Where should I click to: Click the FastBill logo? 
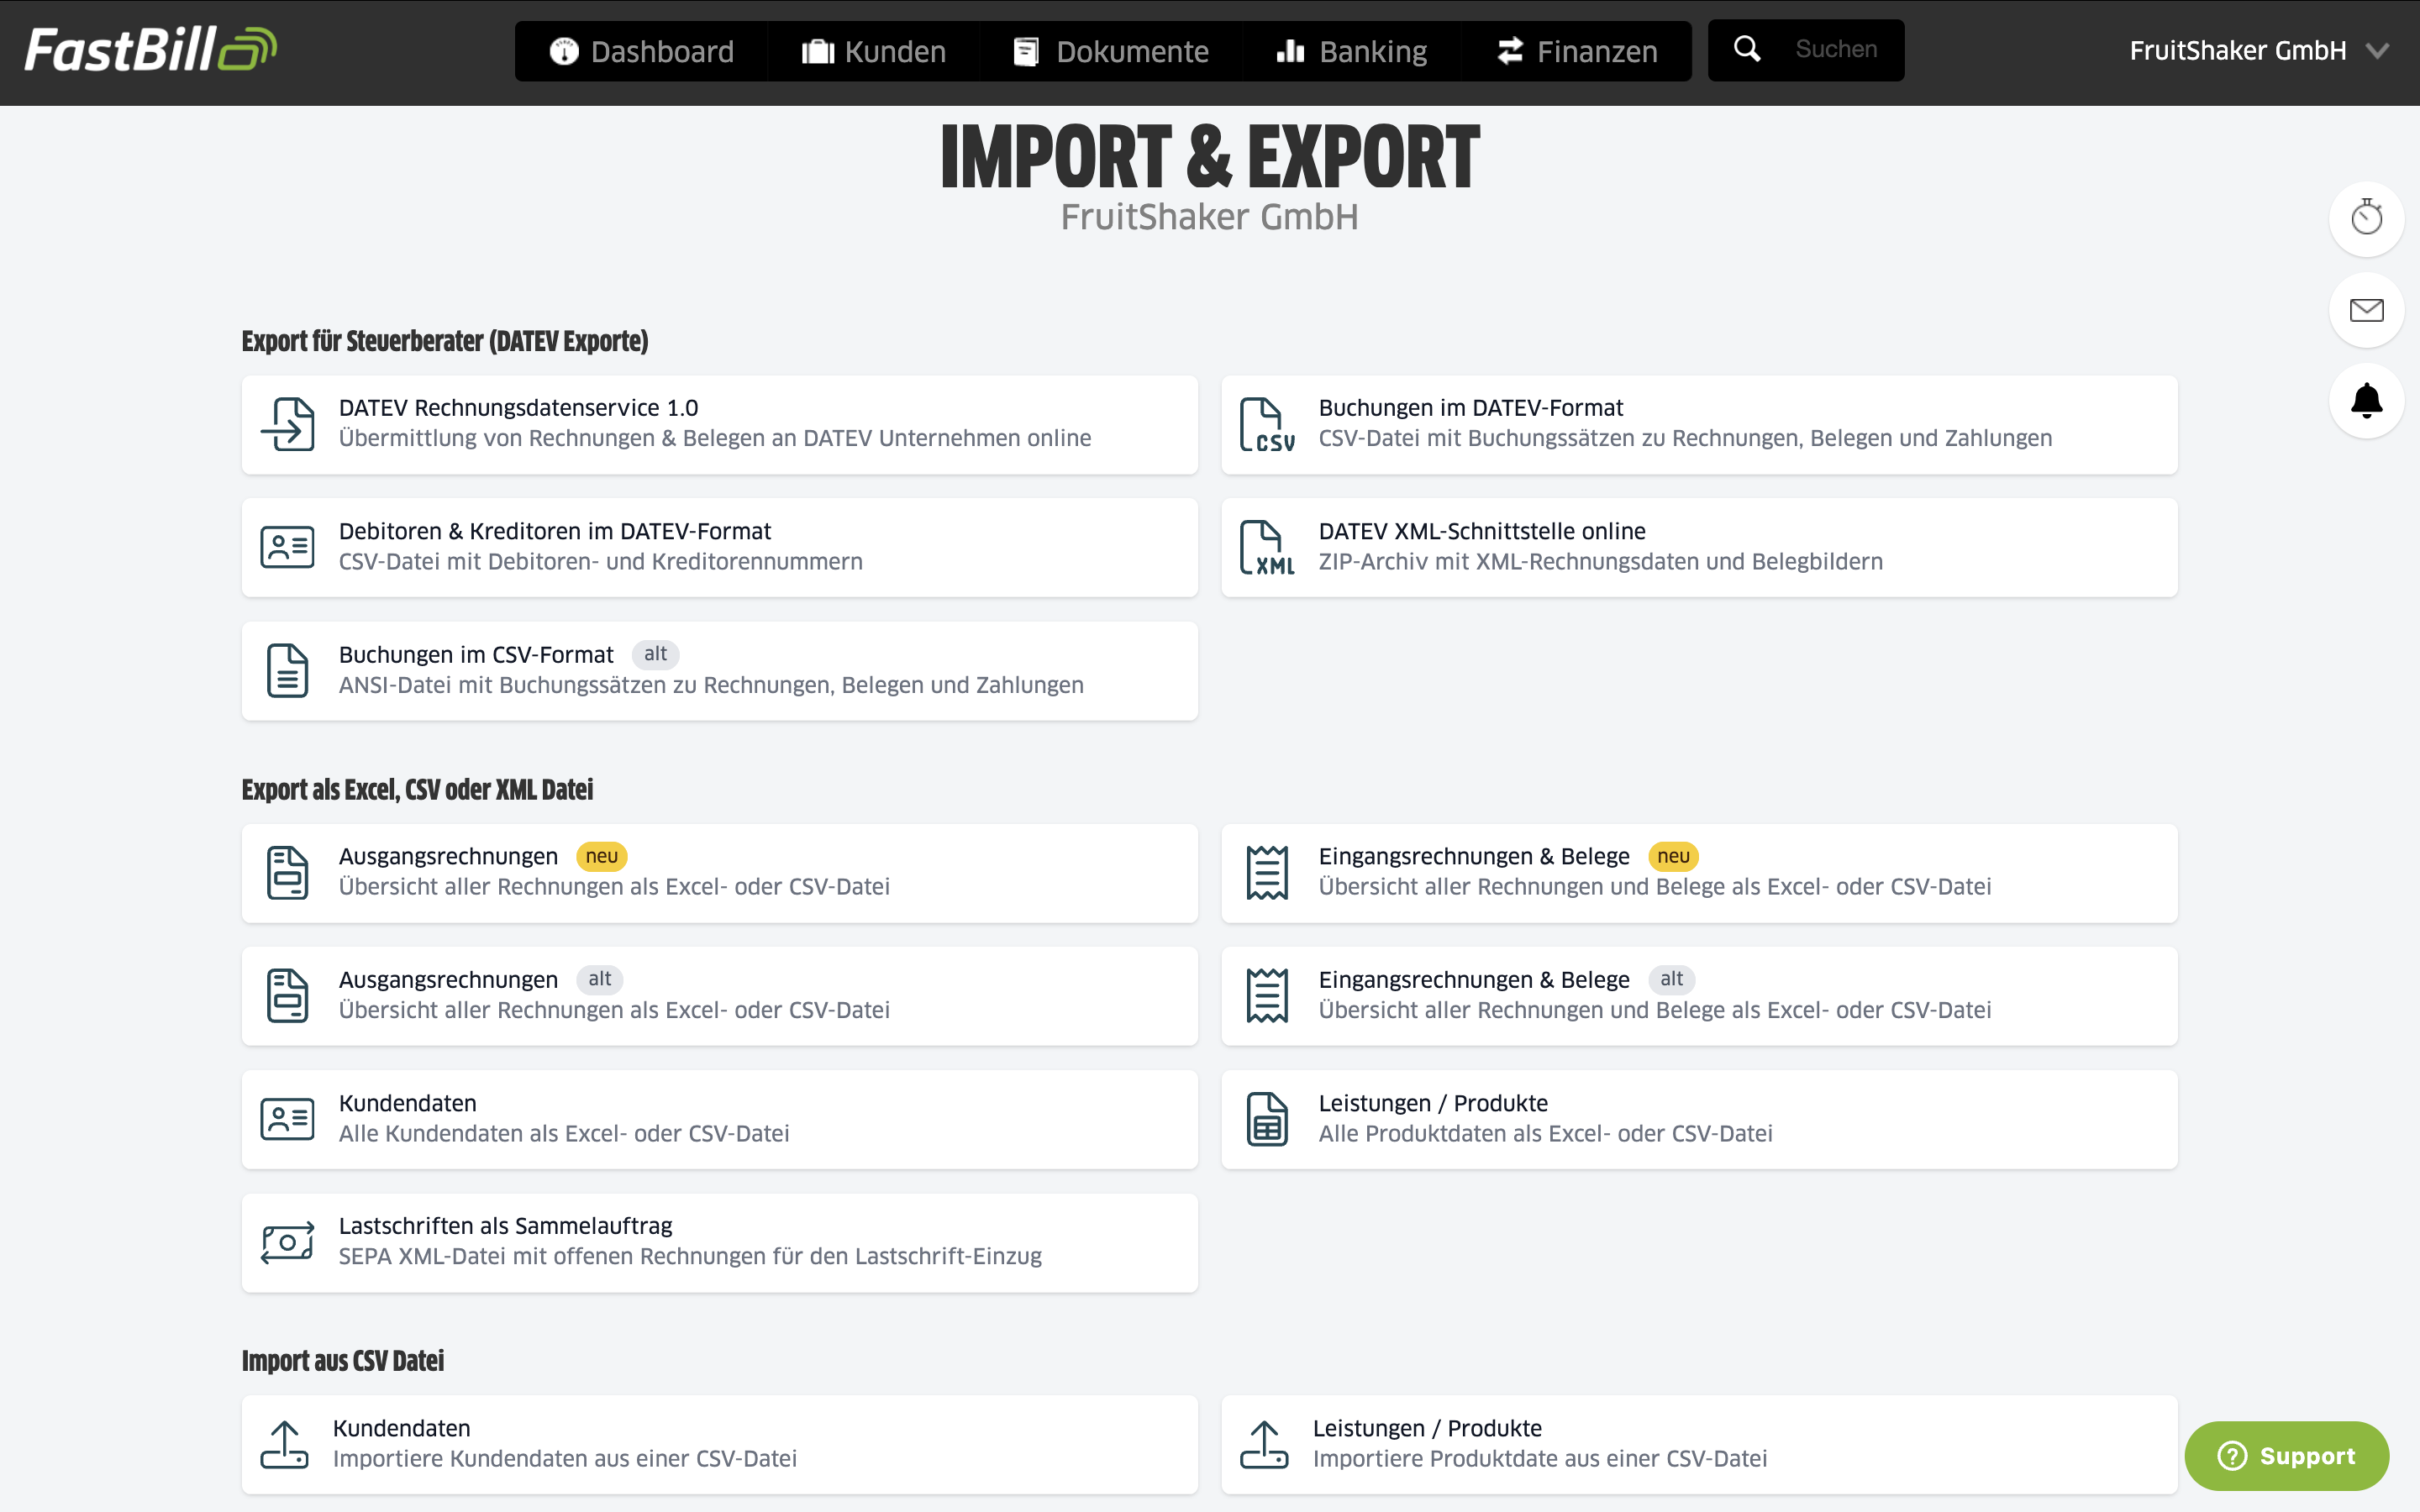pyautogui.click(x=150, y=49)
